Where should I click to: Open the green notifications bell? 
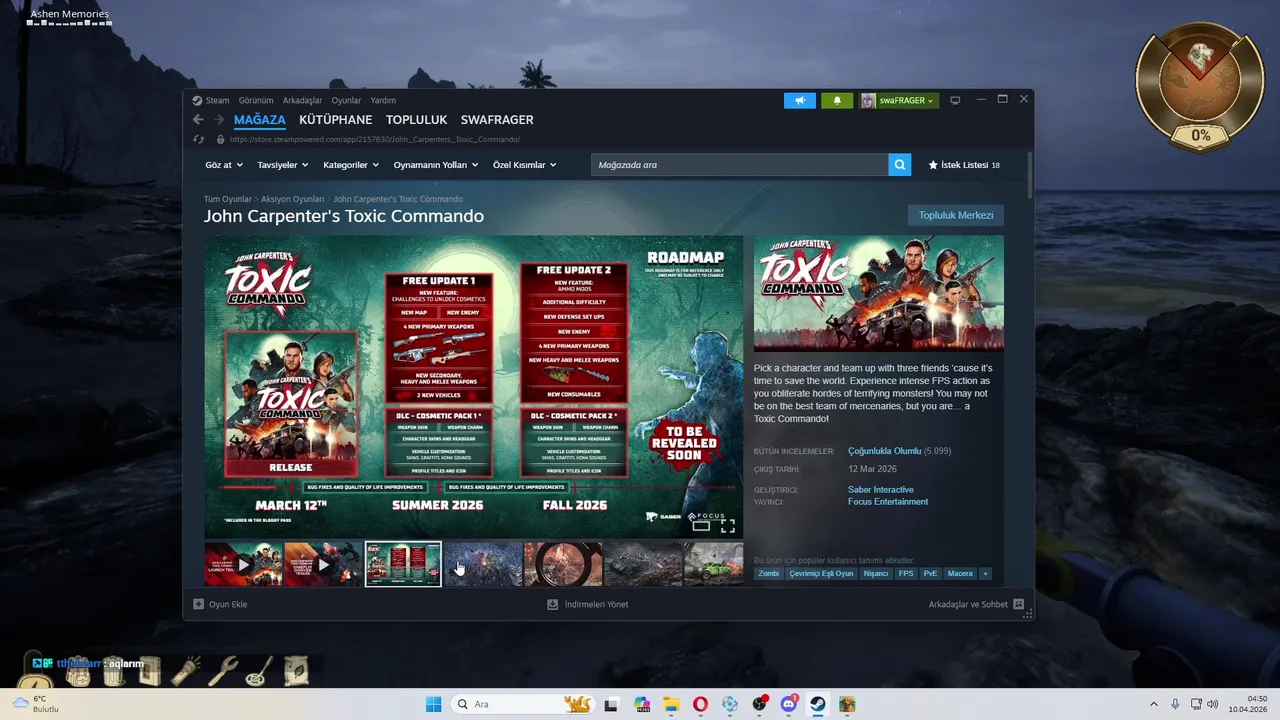pos(837,100)
